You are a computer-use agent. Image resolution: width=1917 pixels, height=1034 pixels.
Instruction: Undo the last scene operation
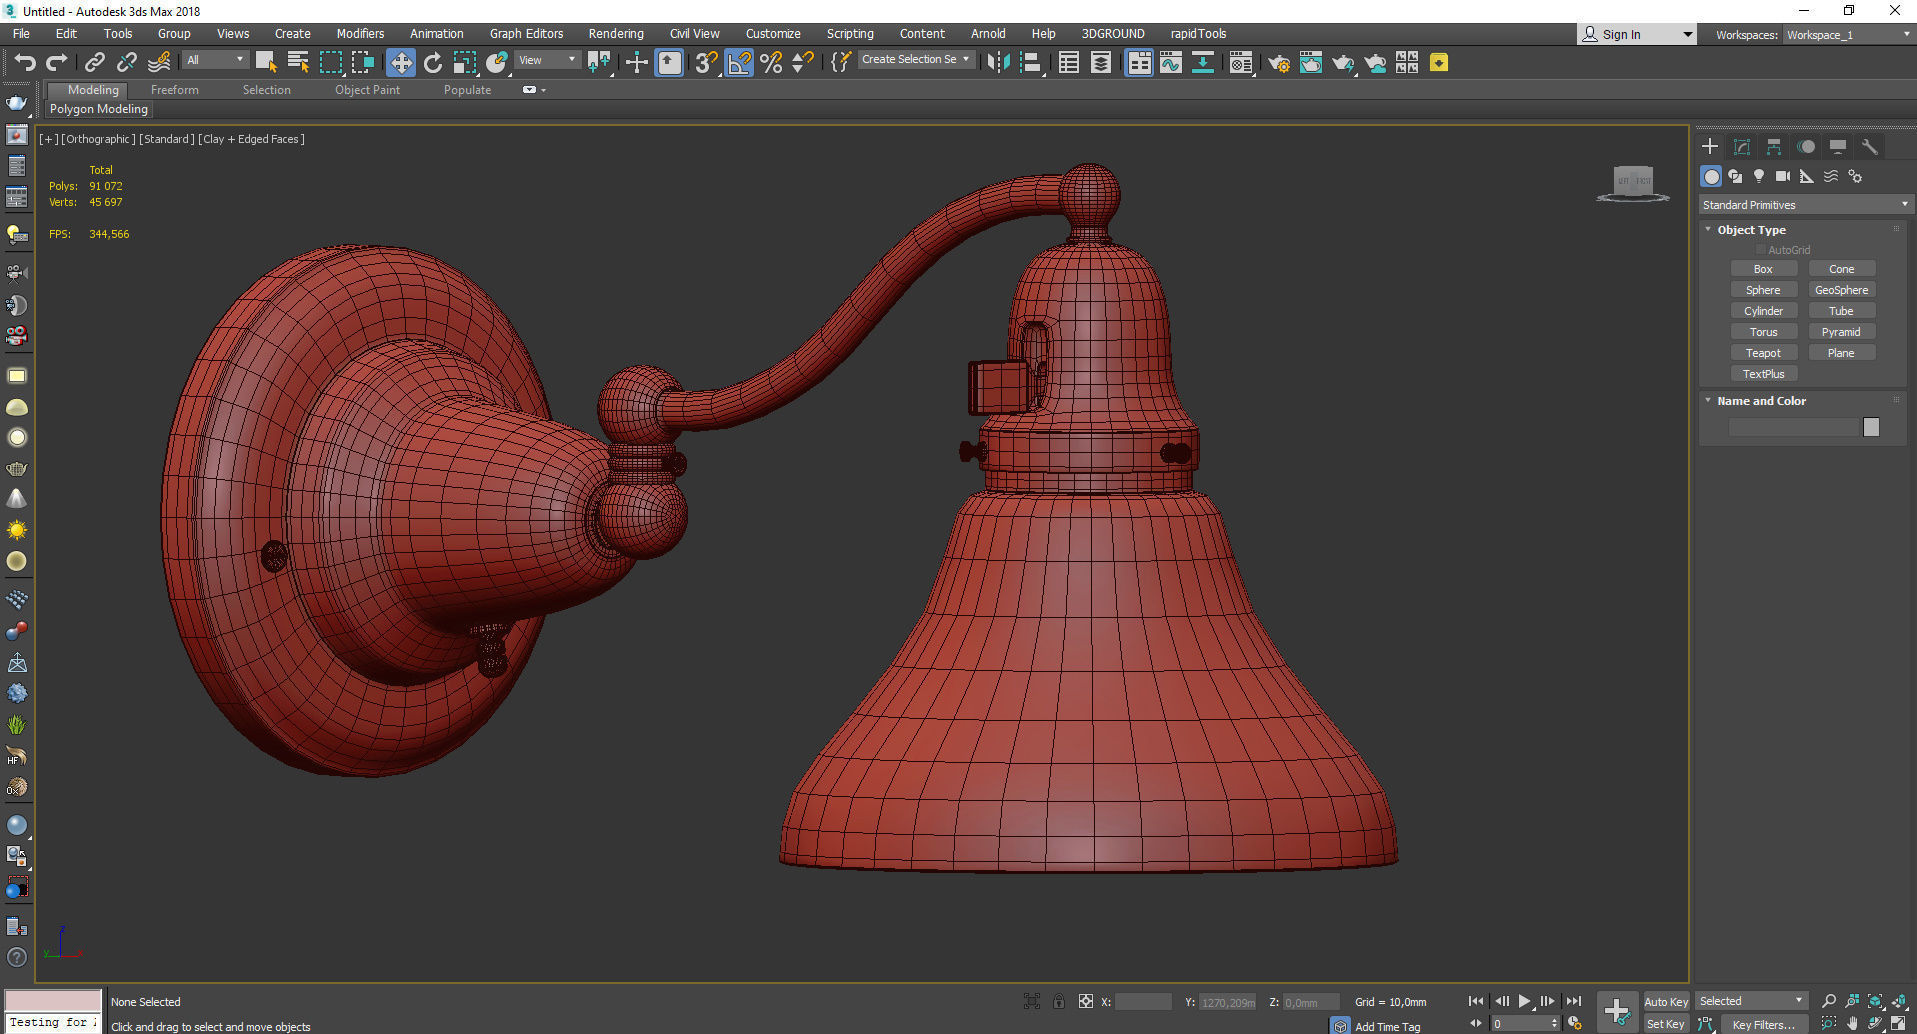[24, 63]
